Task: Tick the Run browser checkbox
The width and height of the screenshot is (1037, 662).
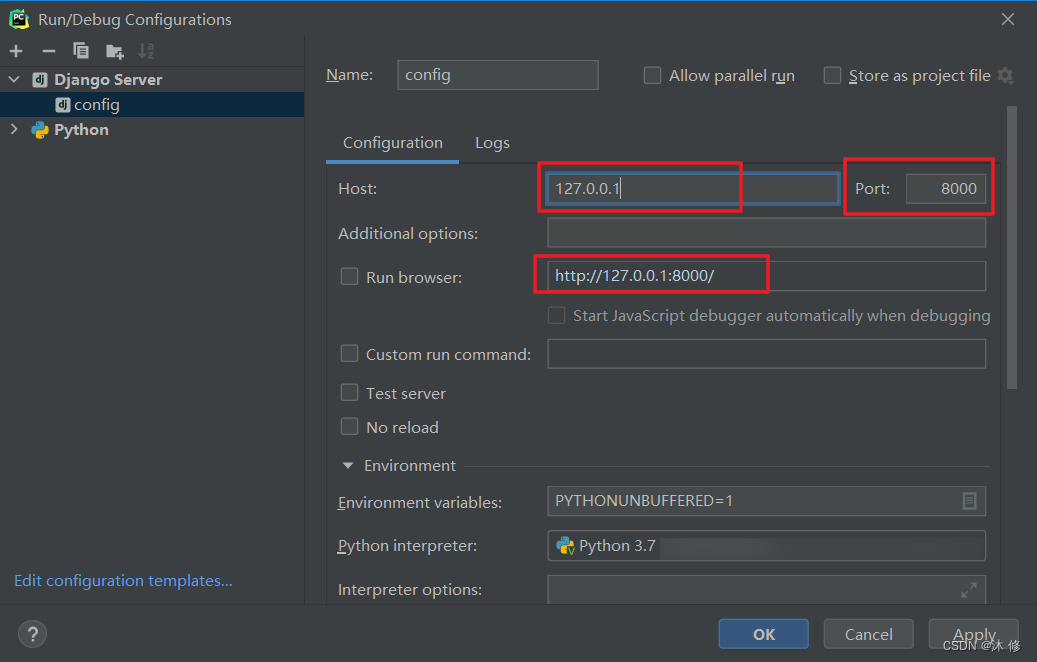Action: tap(349, 276)
